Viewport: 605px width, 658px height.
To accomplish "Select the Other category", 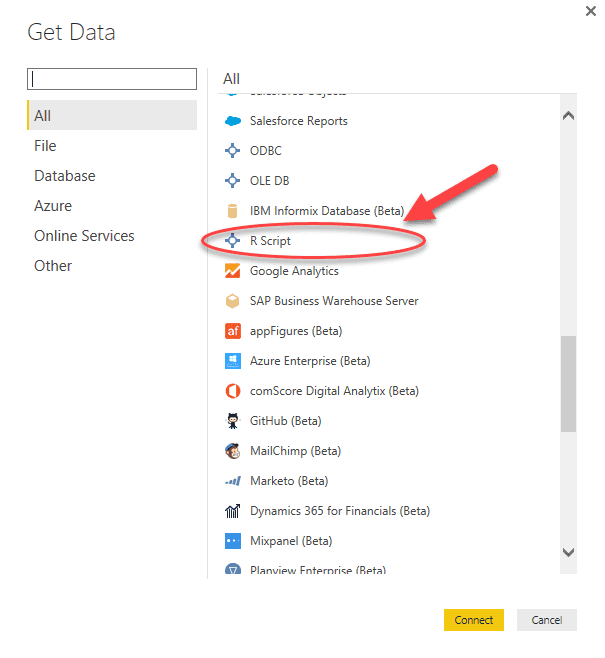I will tap(53, 266).
